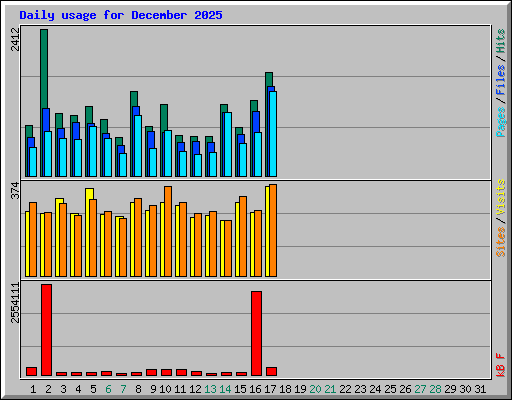Image resolution: width=512 pixels, height=400 pixels.
Task: Click the green day 20 axis label
Action: (x=315, y=389)
